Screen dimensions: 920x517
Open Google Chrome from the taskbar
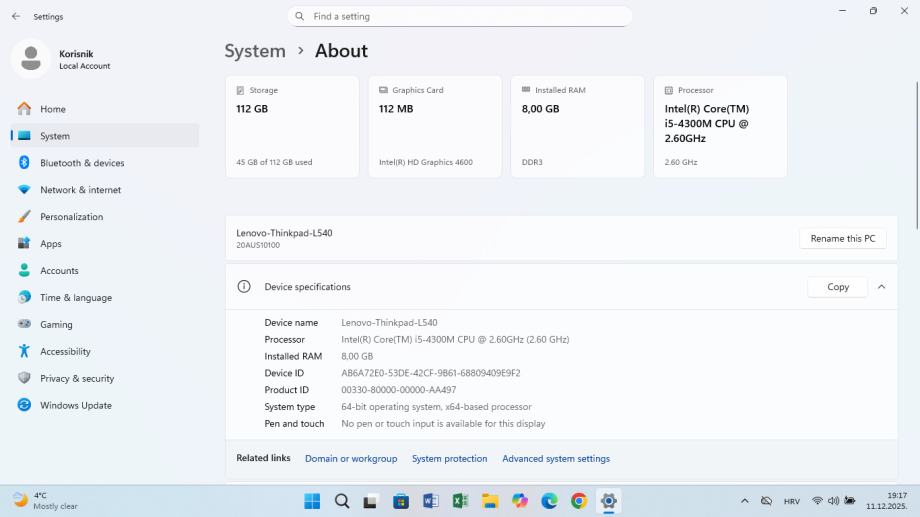click(x=579, y=501)
